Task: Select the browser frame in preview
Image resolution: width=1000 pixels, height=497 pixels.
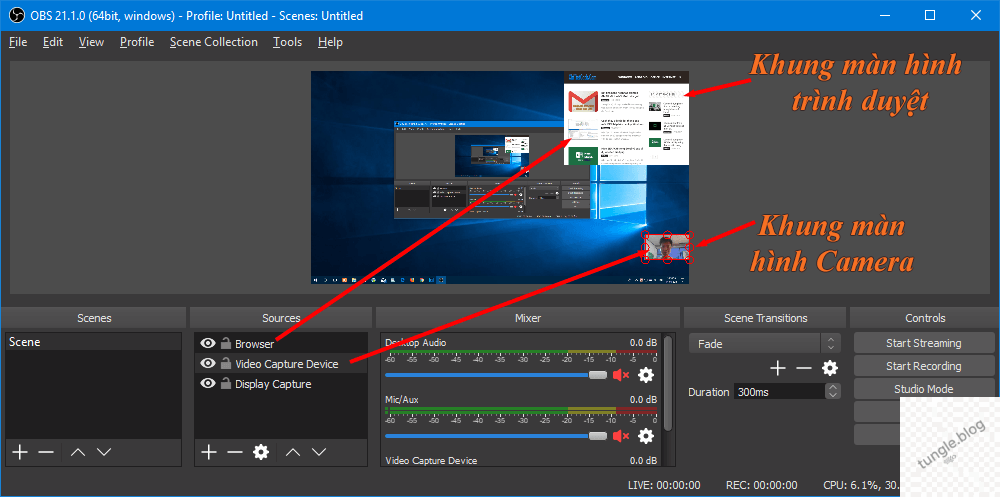Action: tap(626, 117)
